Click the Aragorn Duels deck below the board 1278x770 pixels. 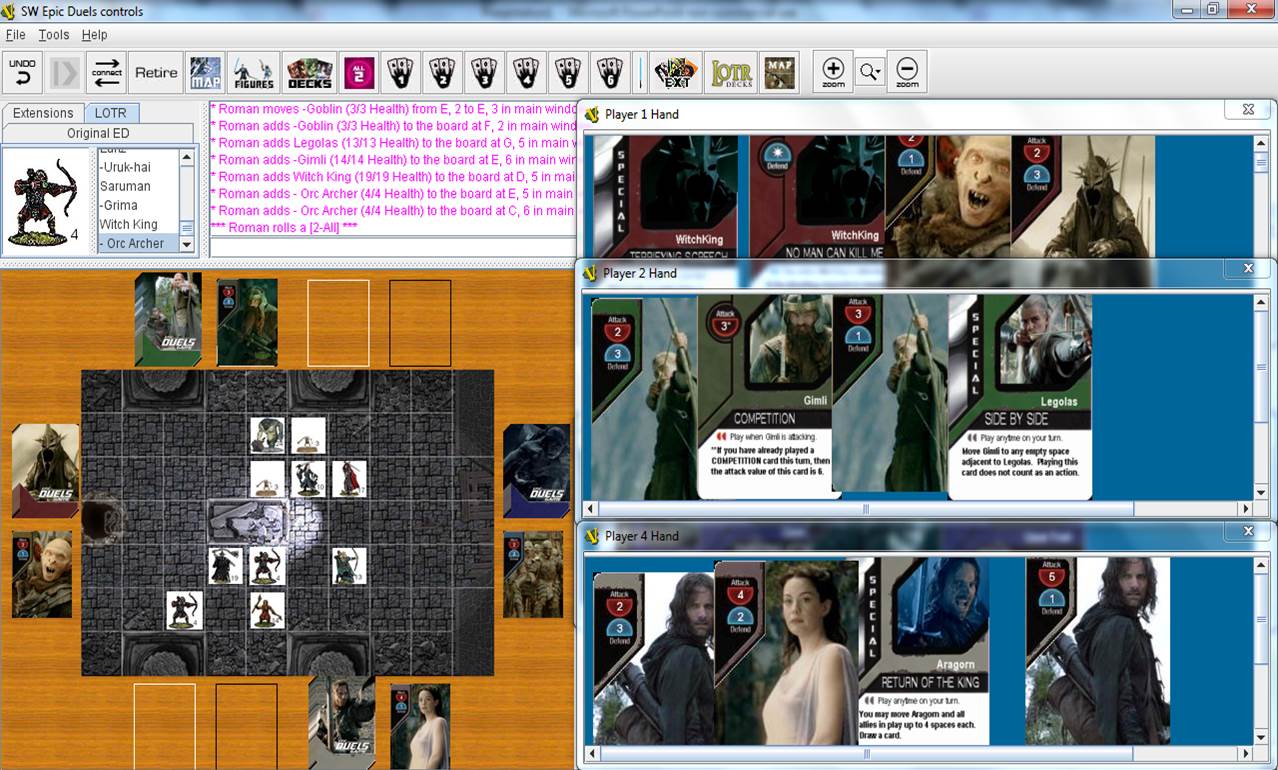(342, 722)
